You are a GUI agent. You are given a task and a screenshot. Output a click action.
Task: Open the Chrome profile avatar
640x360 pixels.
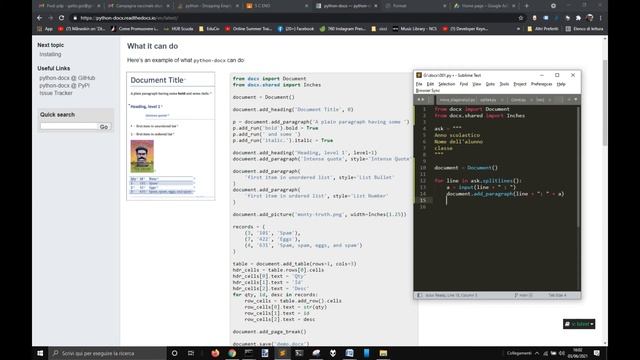pyautogui.click(x=589, y=18)
